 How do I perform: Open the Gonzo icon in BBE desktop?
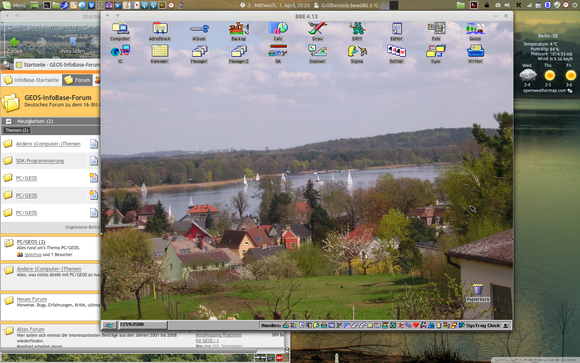click(x=475, y=31)
